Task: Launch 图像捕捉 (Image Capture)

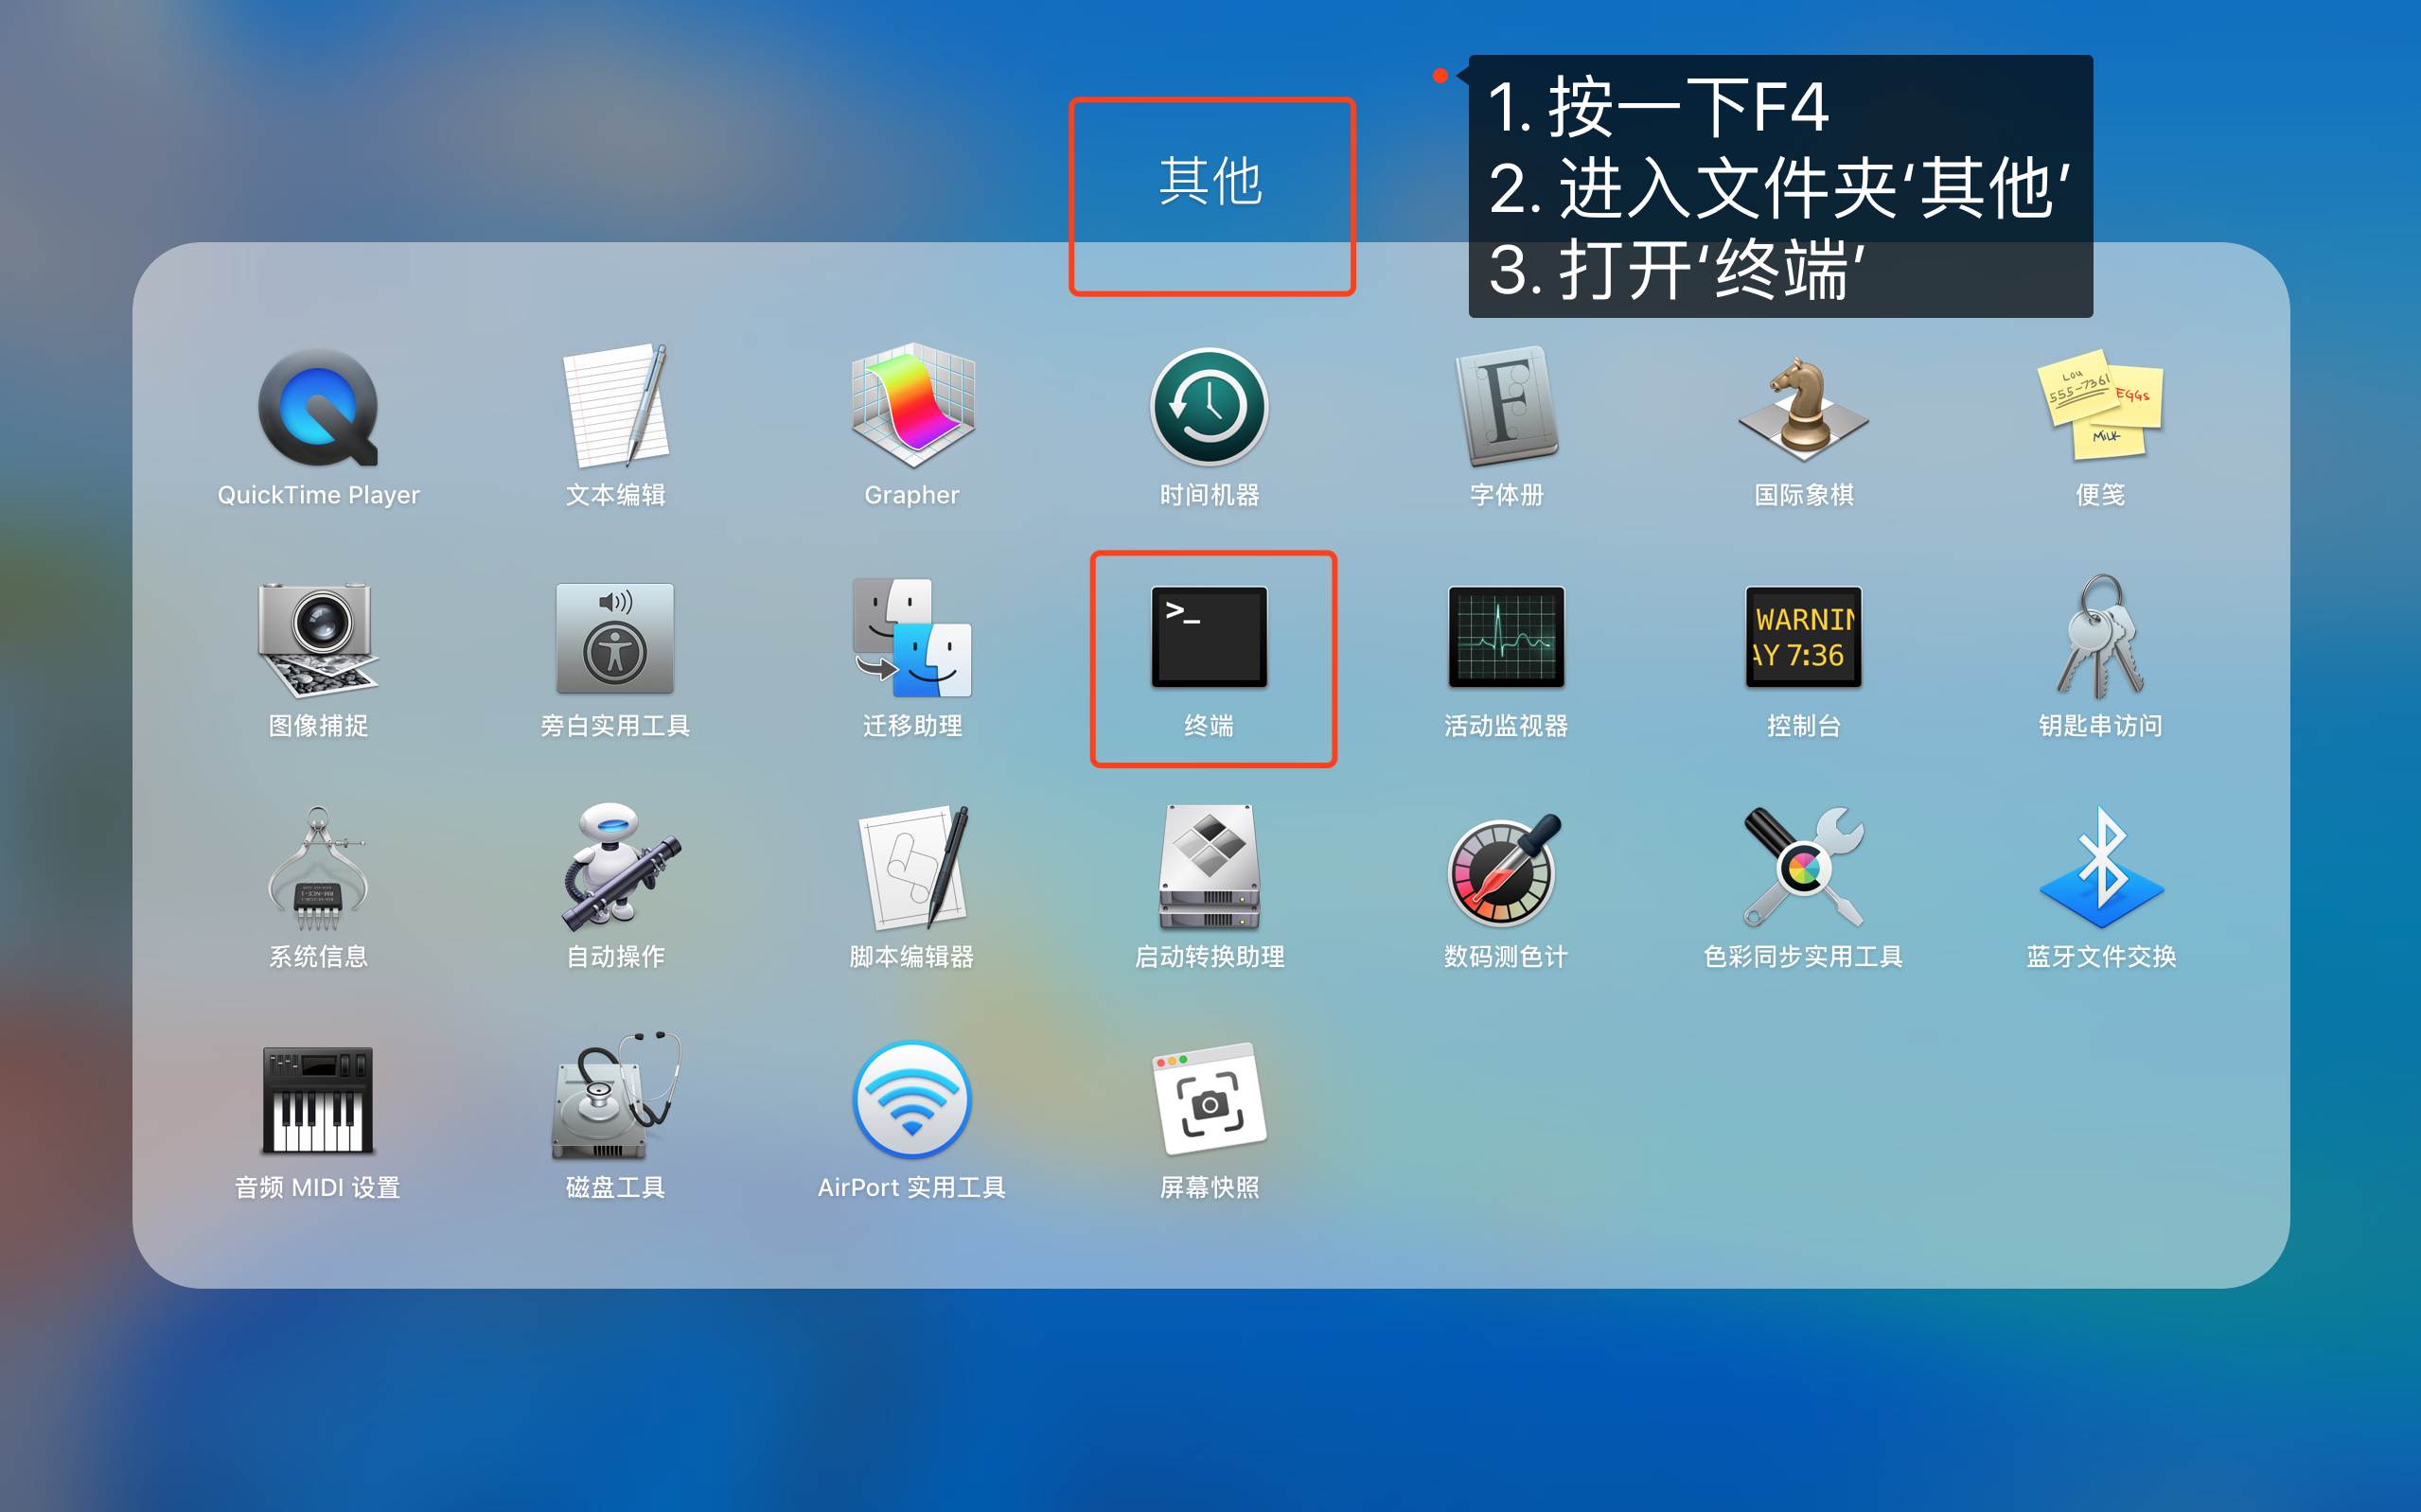Action: tap(317, 640)
